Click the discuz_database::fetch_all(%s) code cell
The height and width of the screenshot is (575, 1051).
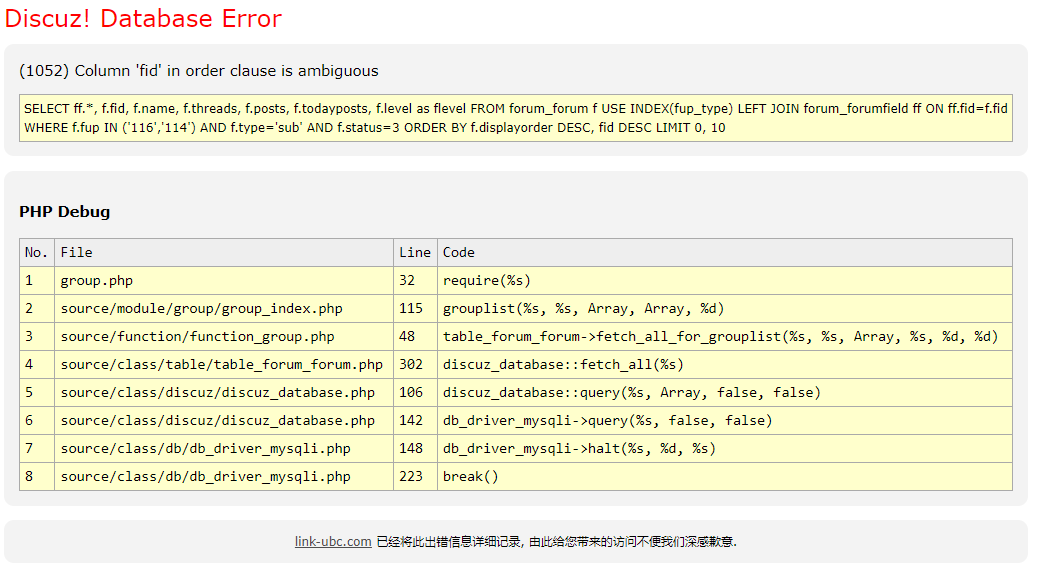coord(564,365)
